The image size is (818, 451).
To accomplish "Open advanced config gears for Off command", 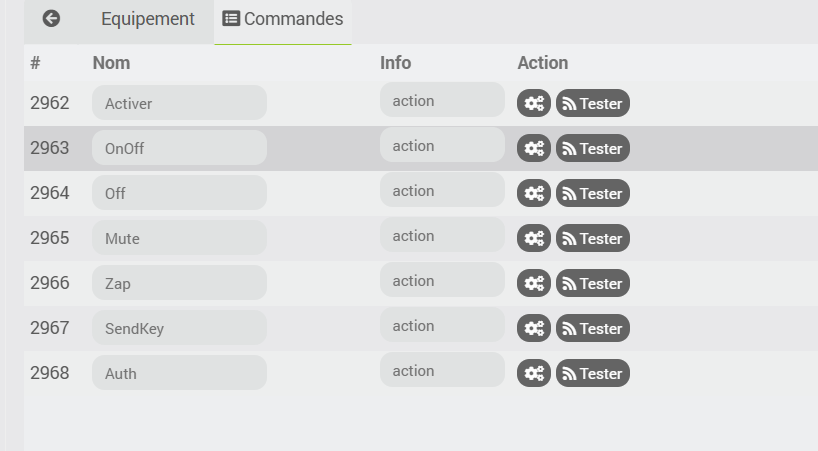I will click(x=534, y=193).
